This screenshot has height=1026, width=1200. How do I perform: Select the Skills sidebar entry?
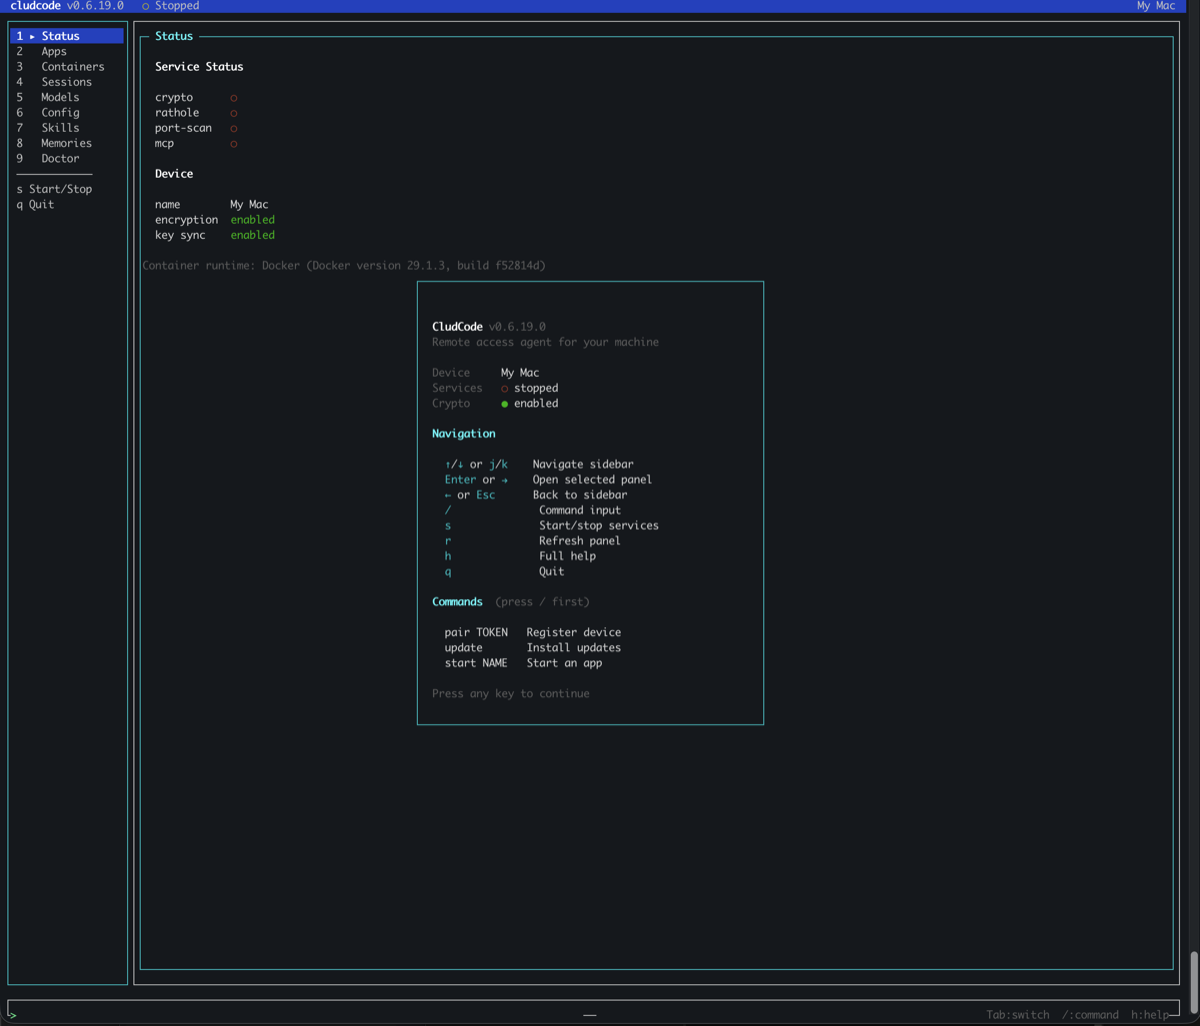58,127
